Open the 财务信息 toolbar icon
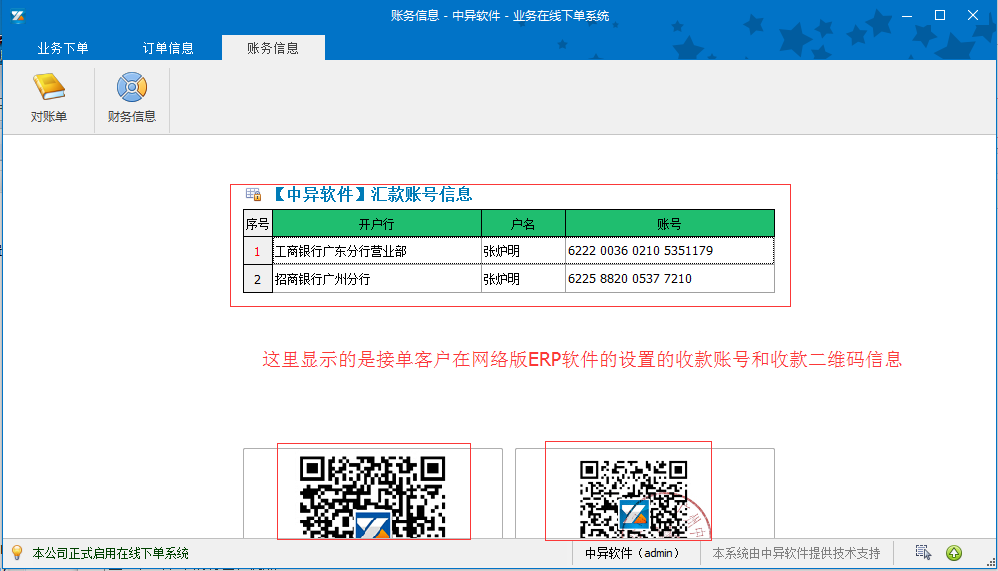Image resolution: width=998 pixels, height=571 pixels. coord(132,98)
